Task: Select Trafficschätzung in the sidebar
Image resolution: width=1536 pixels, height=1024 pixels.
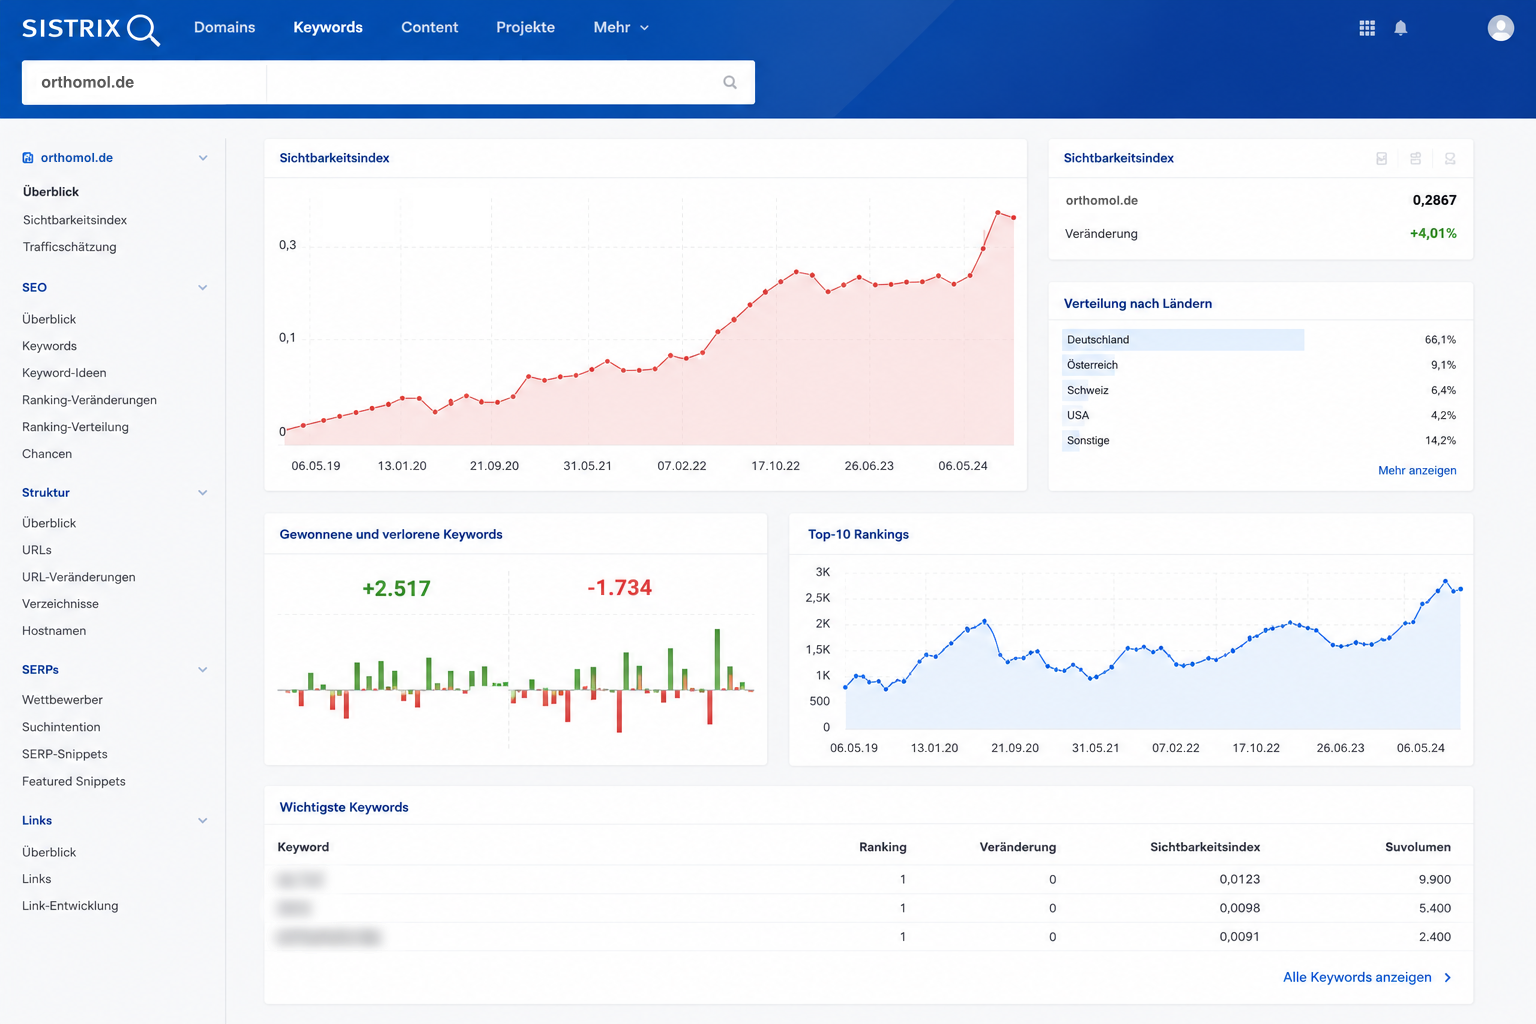Action: click(x=69, y=247)
